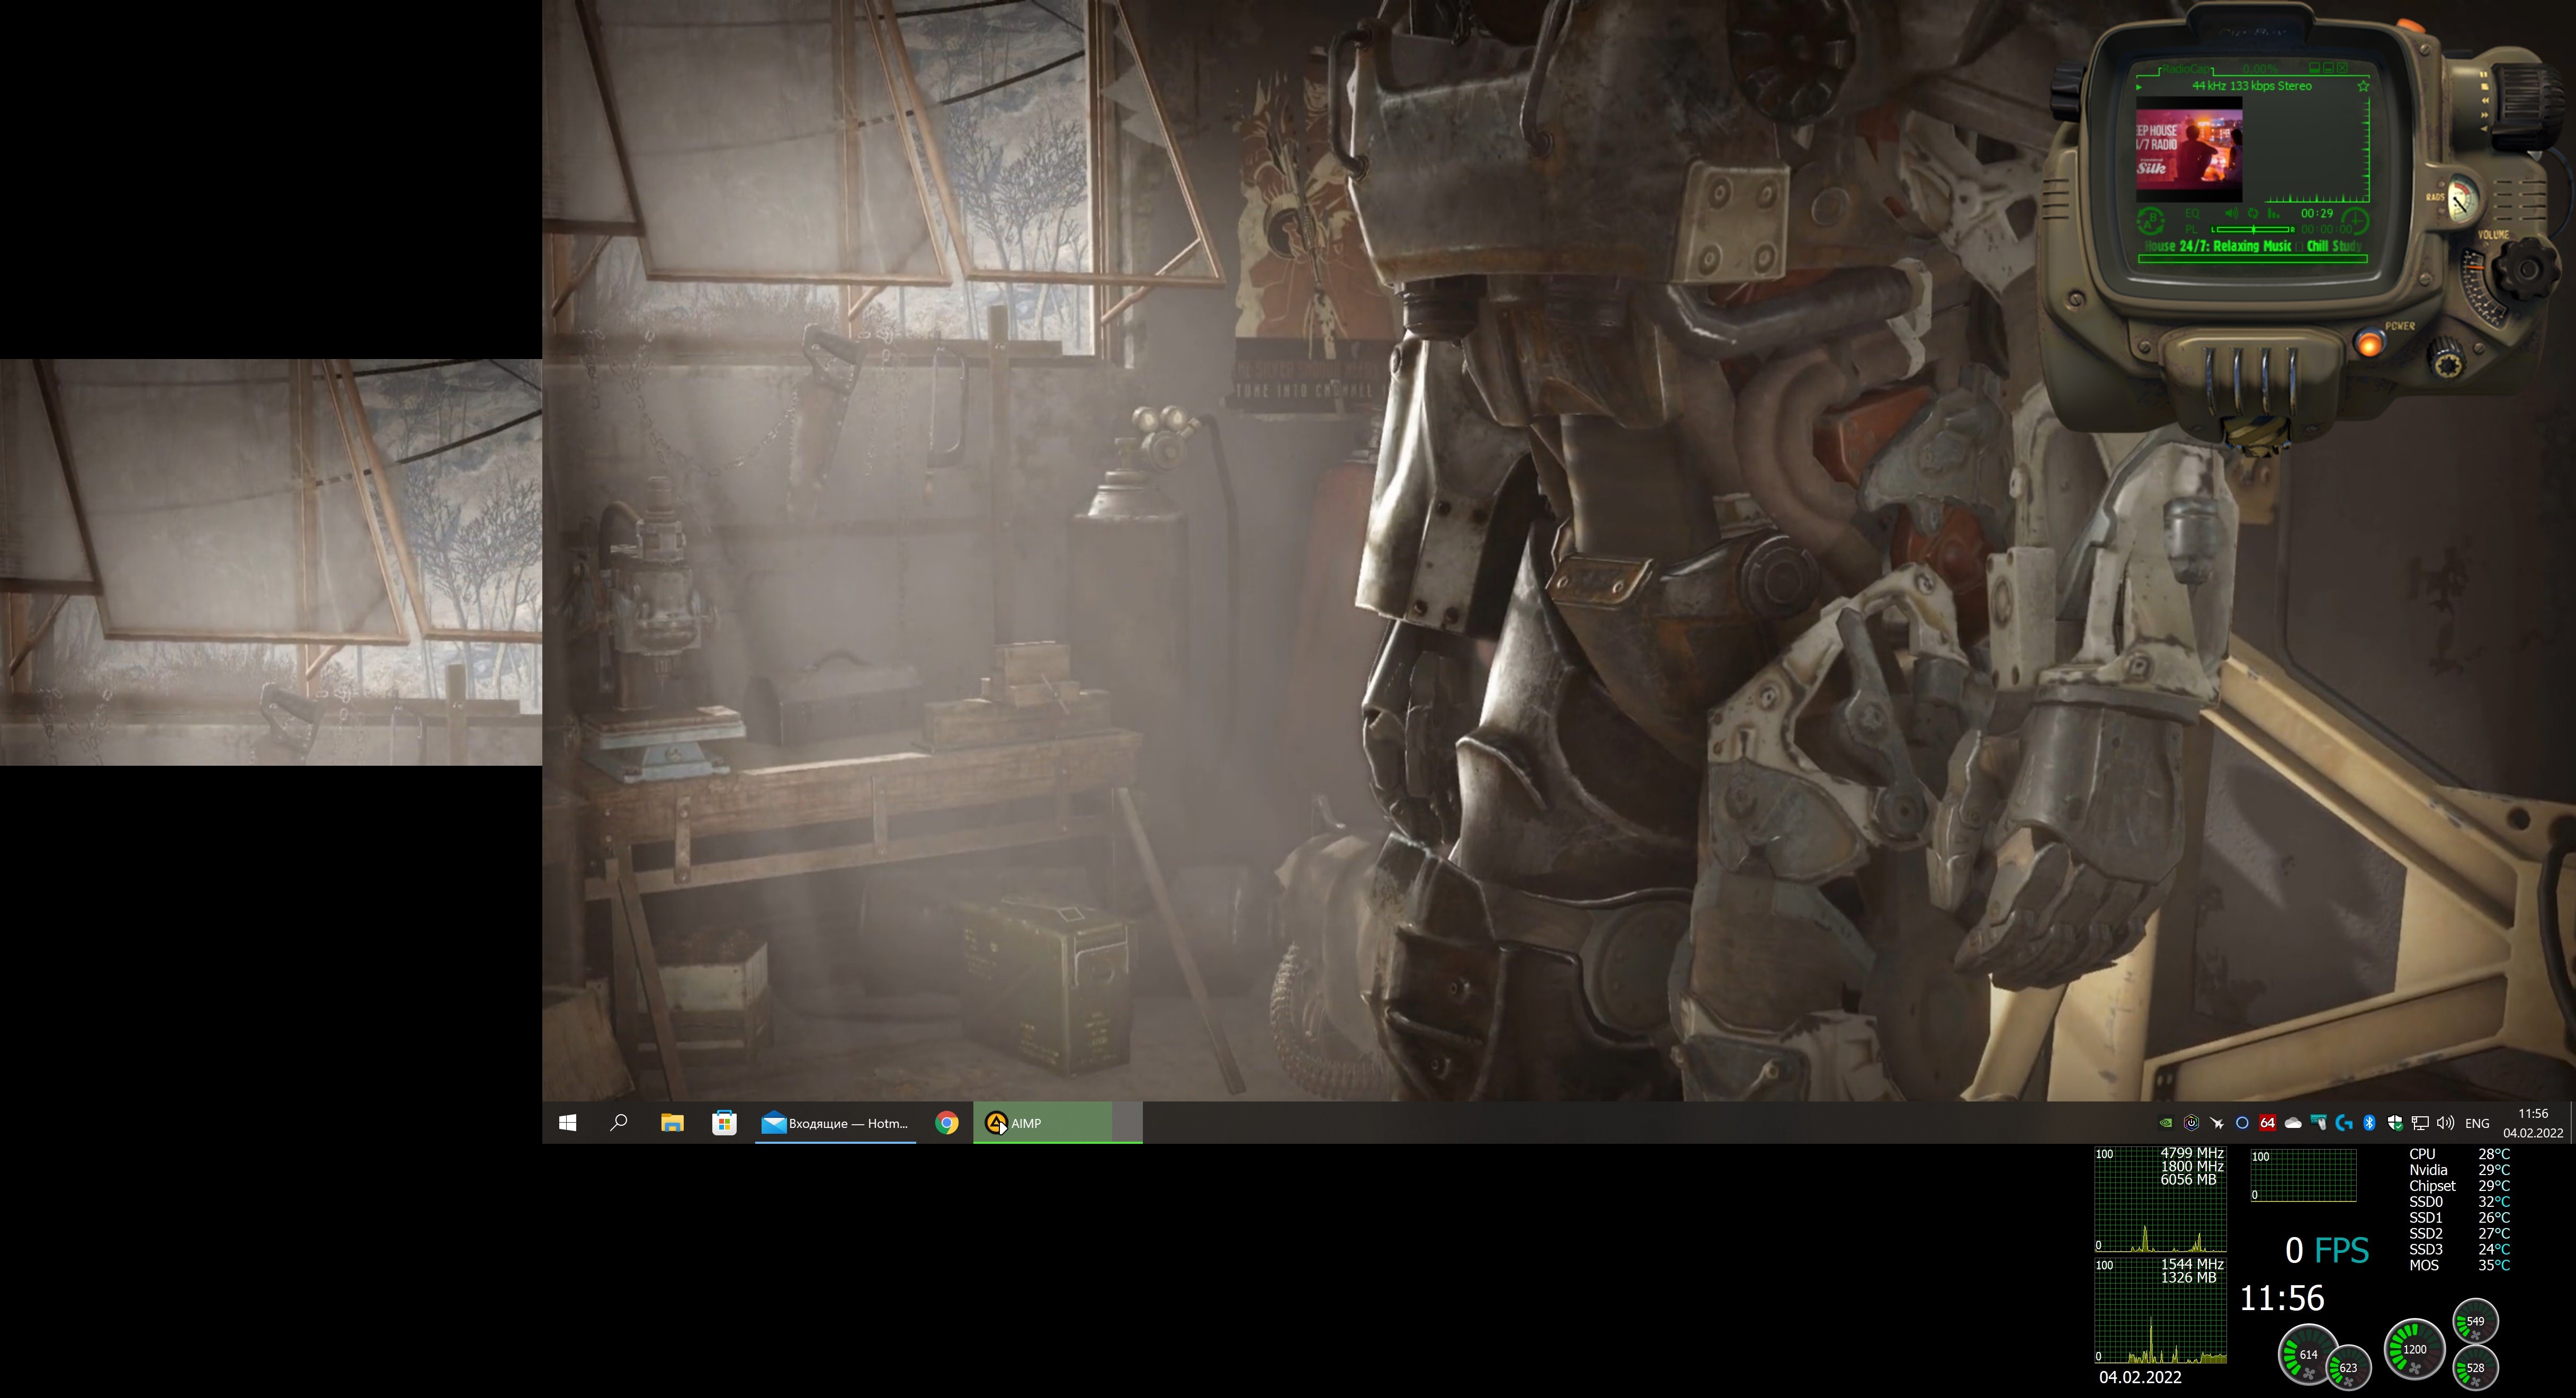Open the system volume tray icon

click(2445, 1123)
